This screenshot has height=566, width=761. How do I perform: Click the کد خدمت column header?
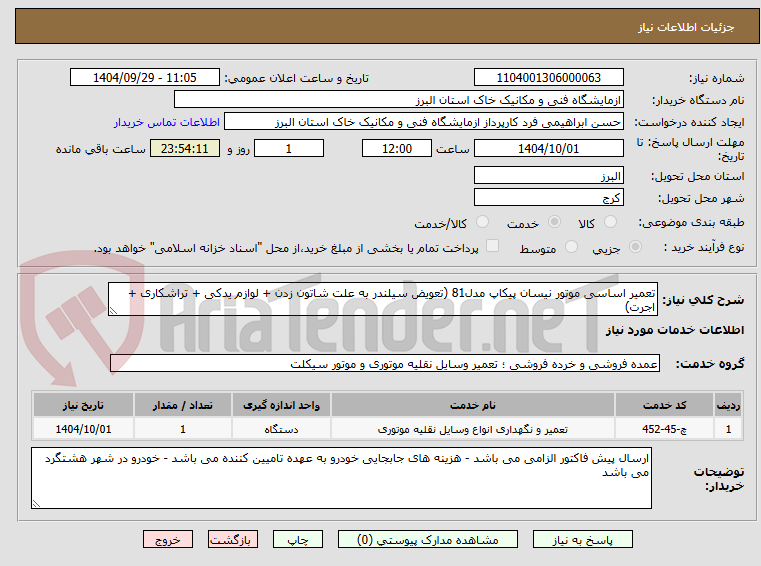[664, 405]
